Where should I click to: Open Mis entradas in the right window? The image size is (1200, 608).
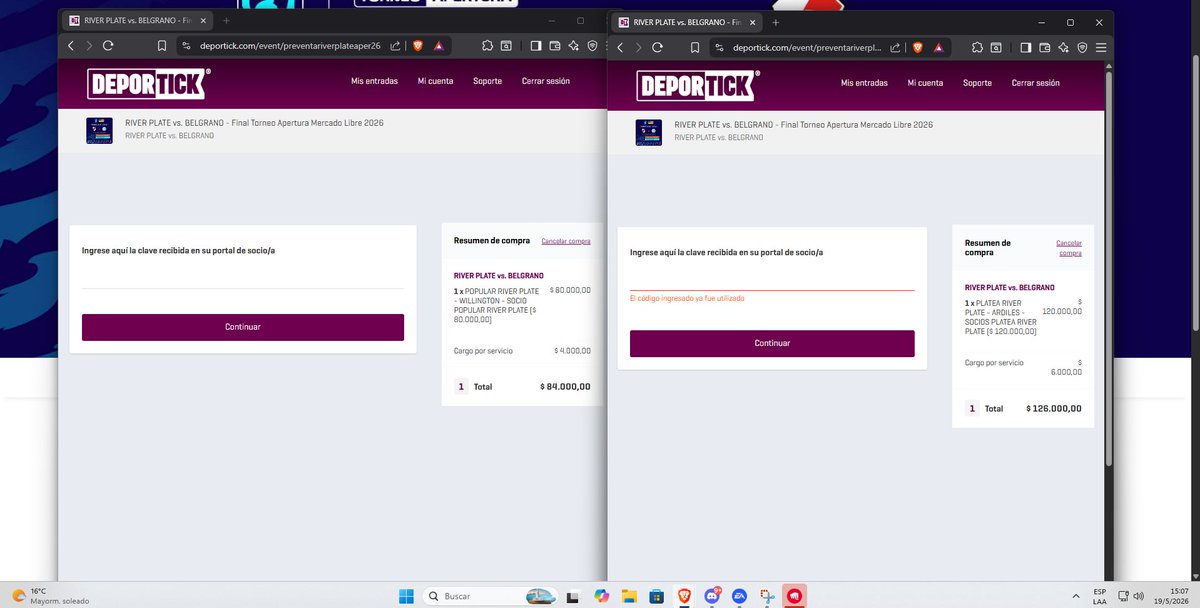click(x=864, y=83)
